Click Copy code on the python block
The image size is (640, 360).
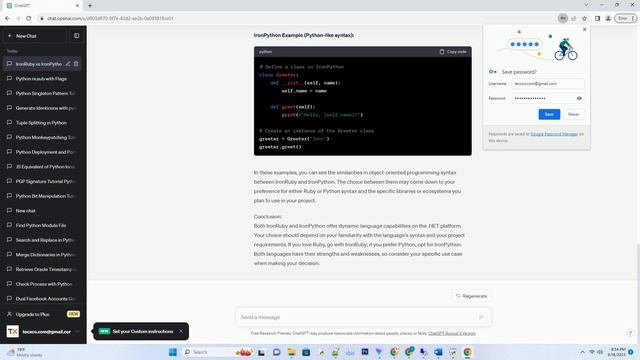click(x=453, y=52)
